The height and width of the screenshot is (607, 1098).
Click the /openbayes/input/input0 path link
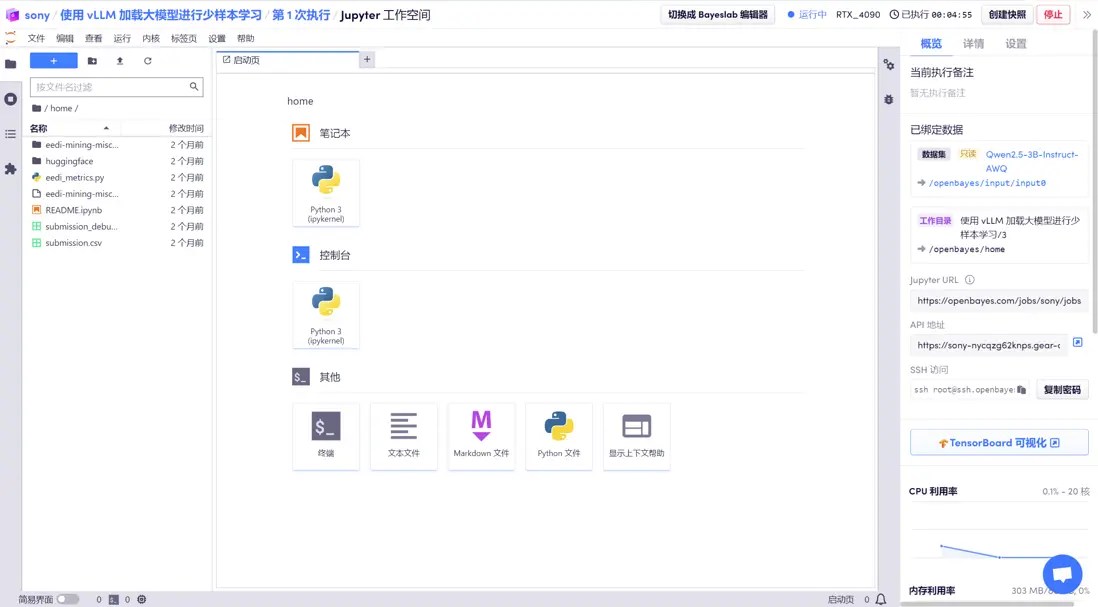coord(987,183)
